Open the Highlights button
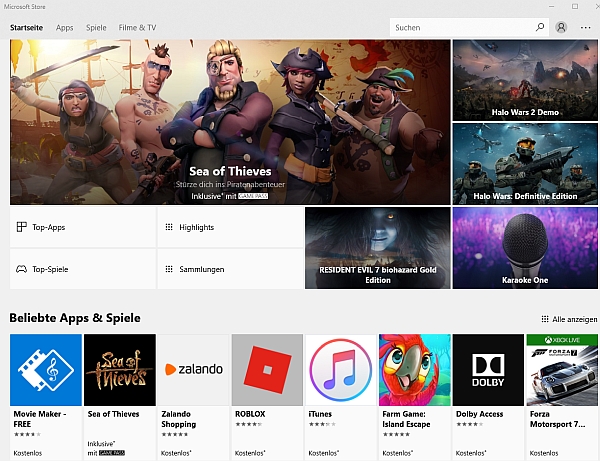 click(230, 227)
